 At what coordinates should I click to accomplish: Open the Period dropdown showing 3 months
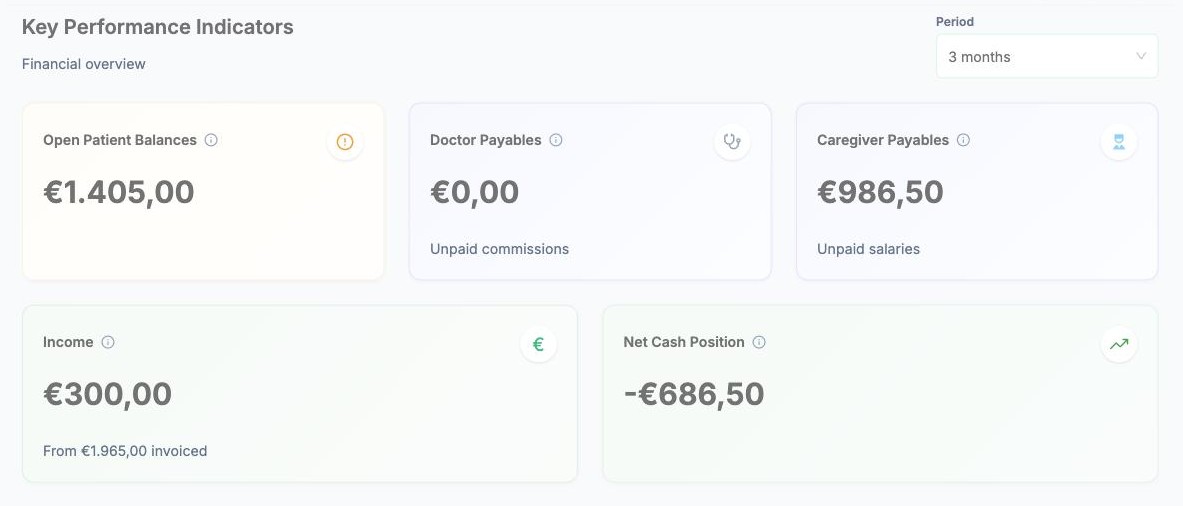(x=1046, y=56)
